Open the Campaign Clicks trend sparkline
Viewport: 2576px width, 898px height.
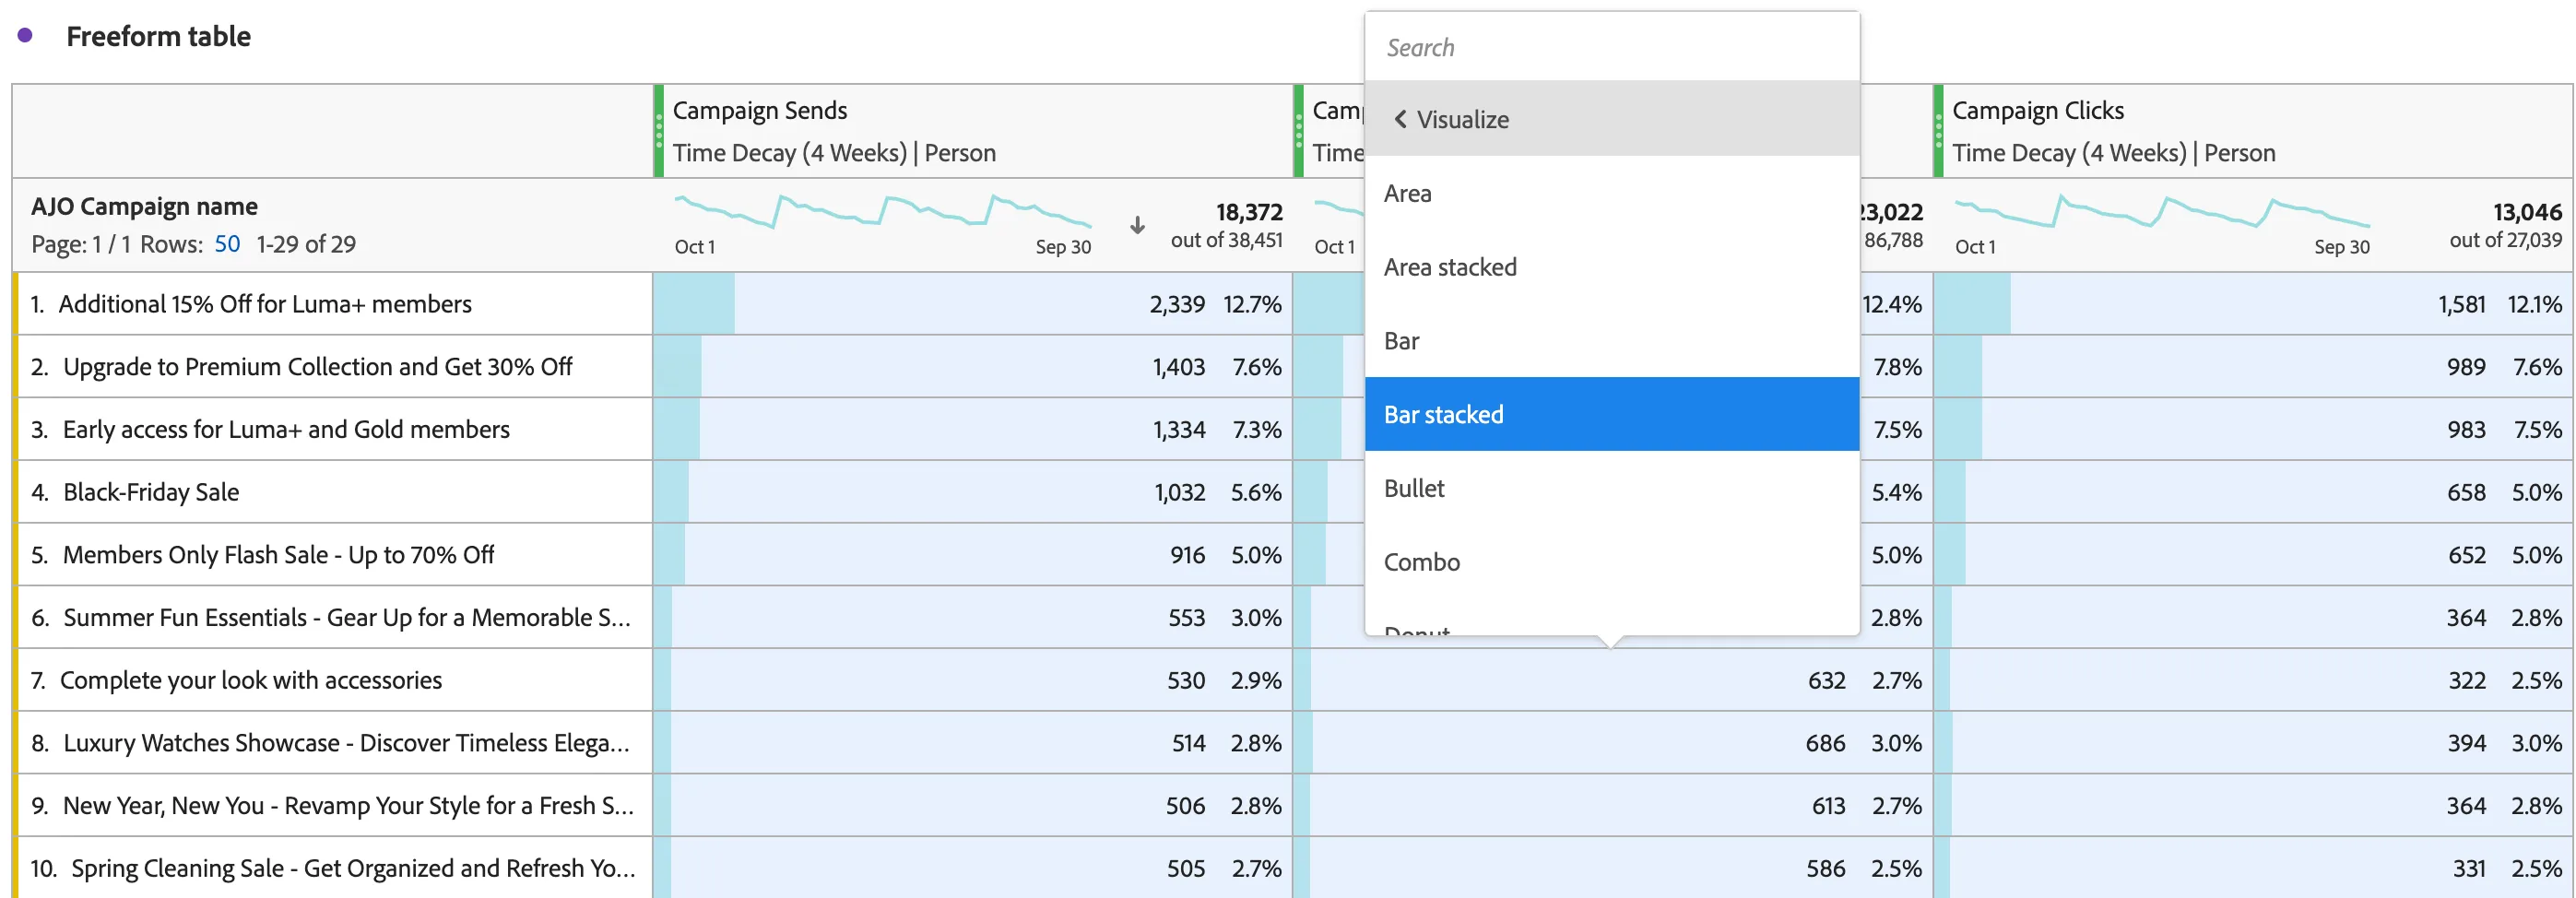tap(2162, 211)
